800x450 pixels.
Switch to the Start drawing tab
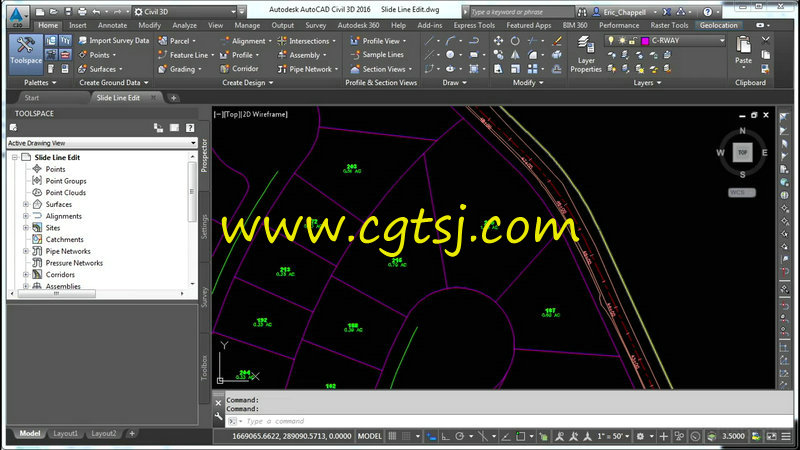(x=32, y=97)
